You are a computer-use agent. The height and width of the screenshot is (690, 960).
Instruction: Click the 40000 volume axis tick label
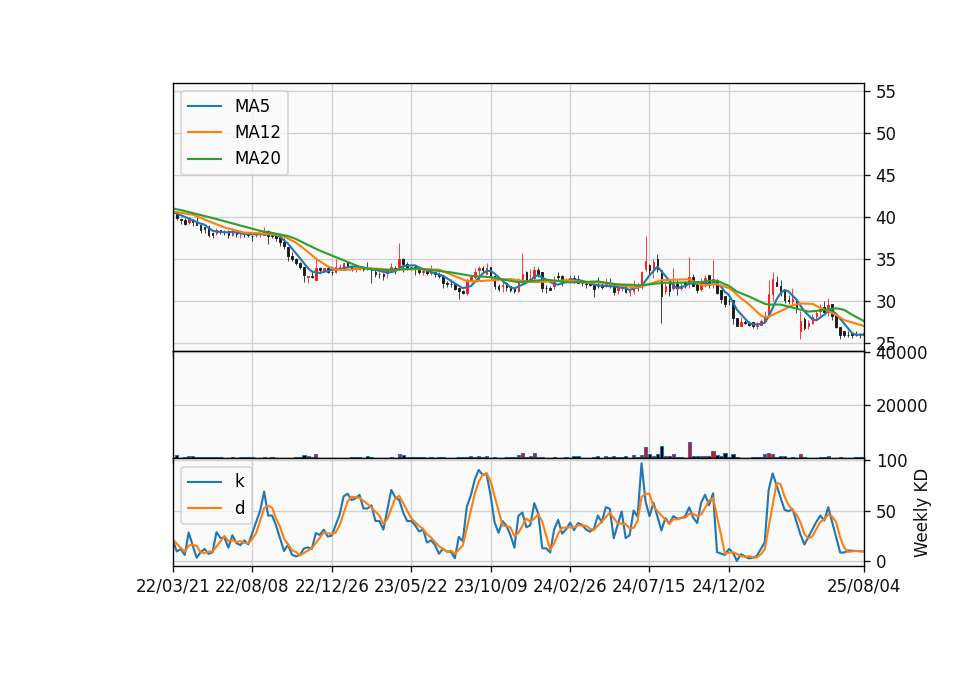pyautogui.click(x=901, y=353)
